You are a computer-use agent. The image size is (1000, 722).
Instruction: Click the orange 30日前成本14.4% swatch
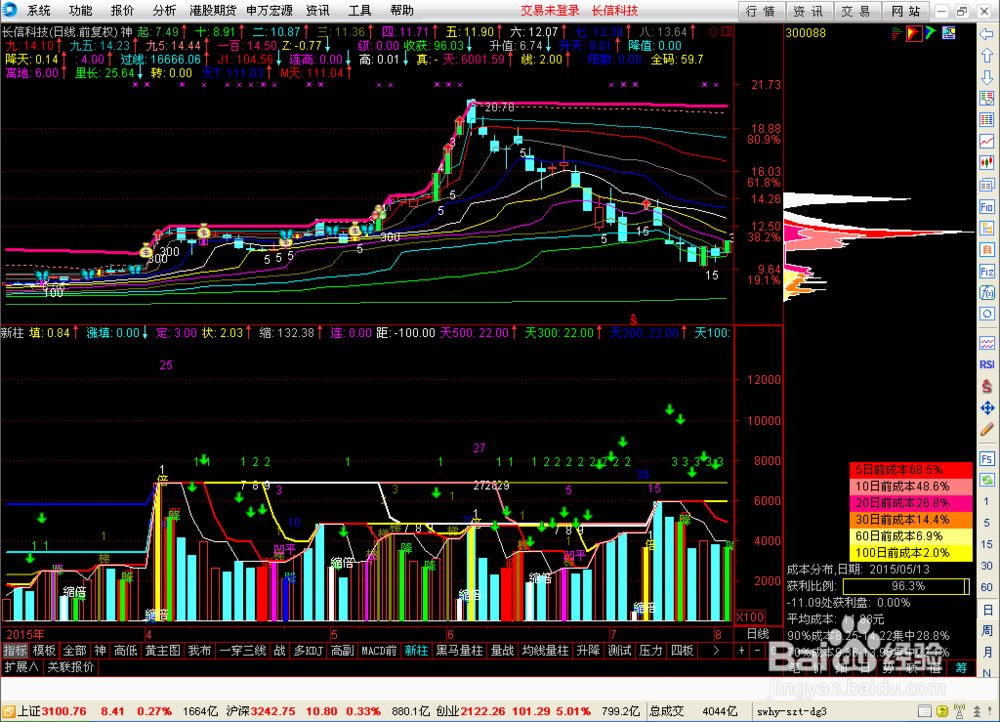coord(911,520)
